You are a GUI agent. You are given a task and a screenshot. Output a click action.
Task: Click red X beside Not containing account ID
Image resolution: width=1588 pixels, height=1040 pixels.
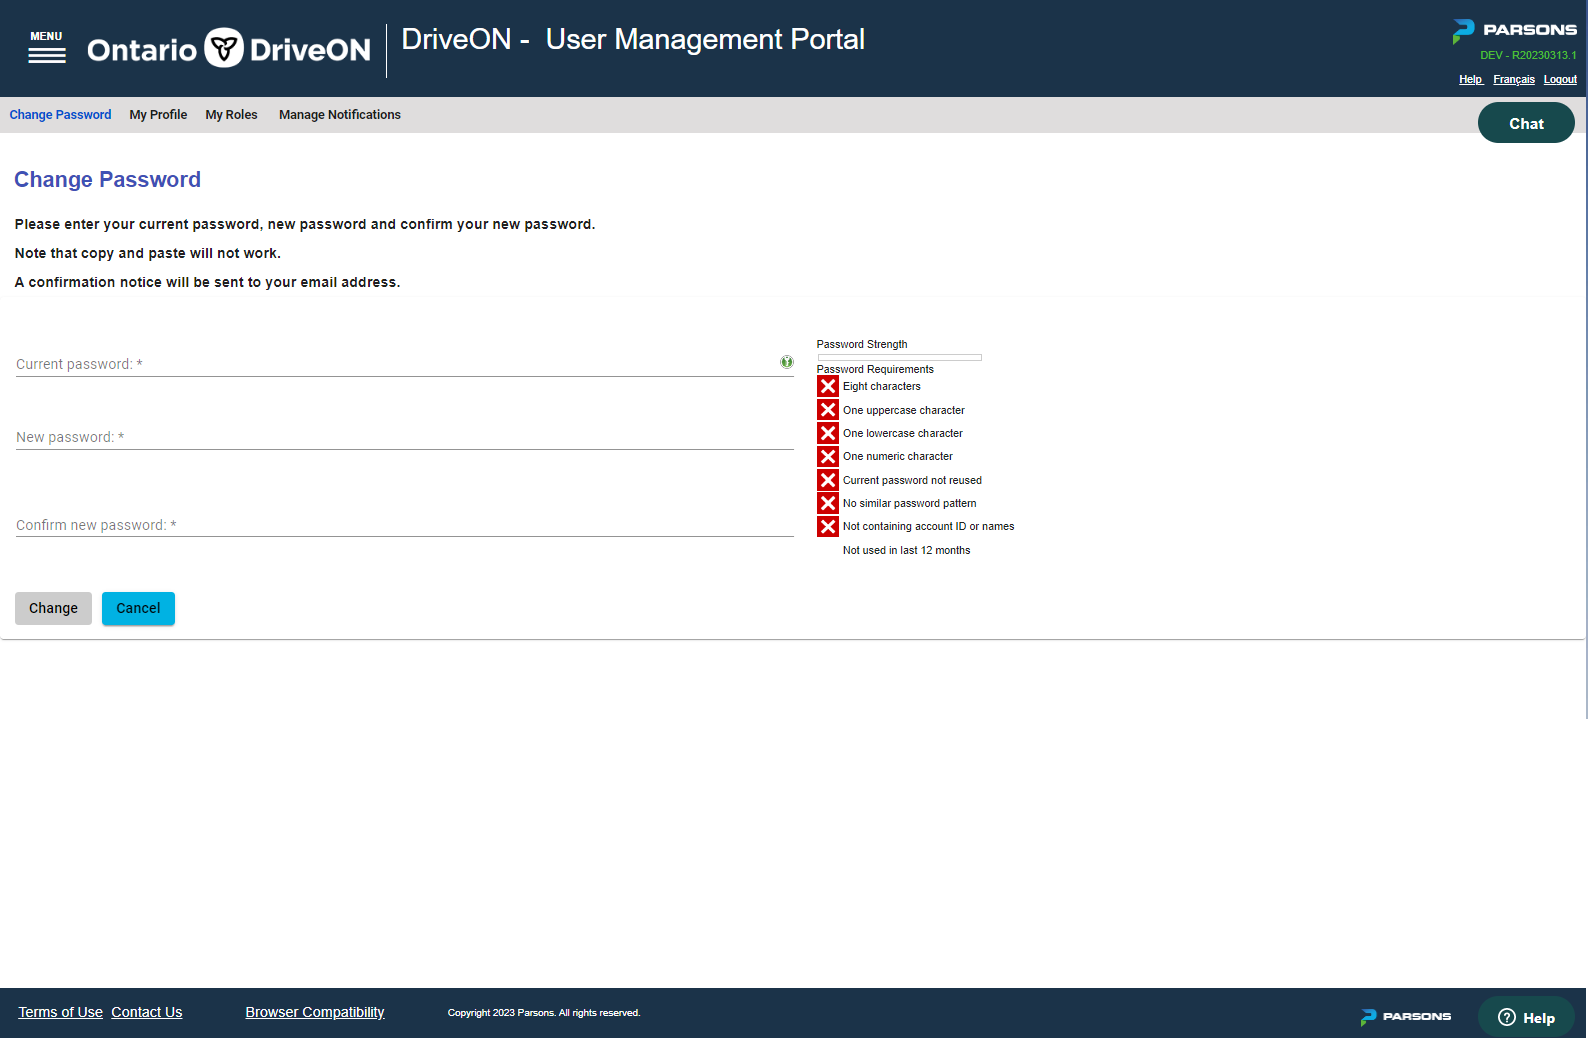(828, 526)
